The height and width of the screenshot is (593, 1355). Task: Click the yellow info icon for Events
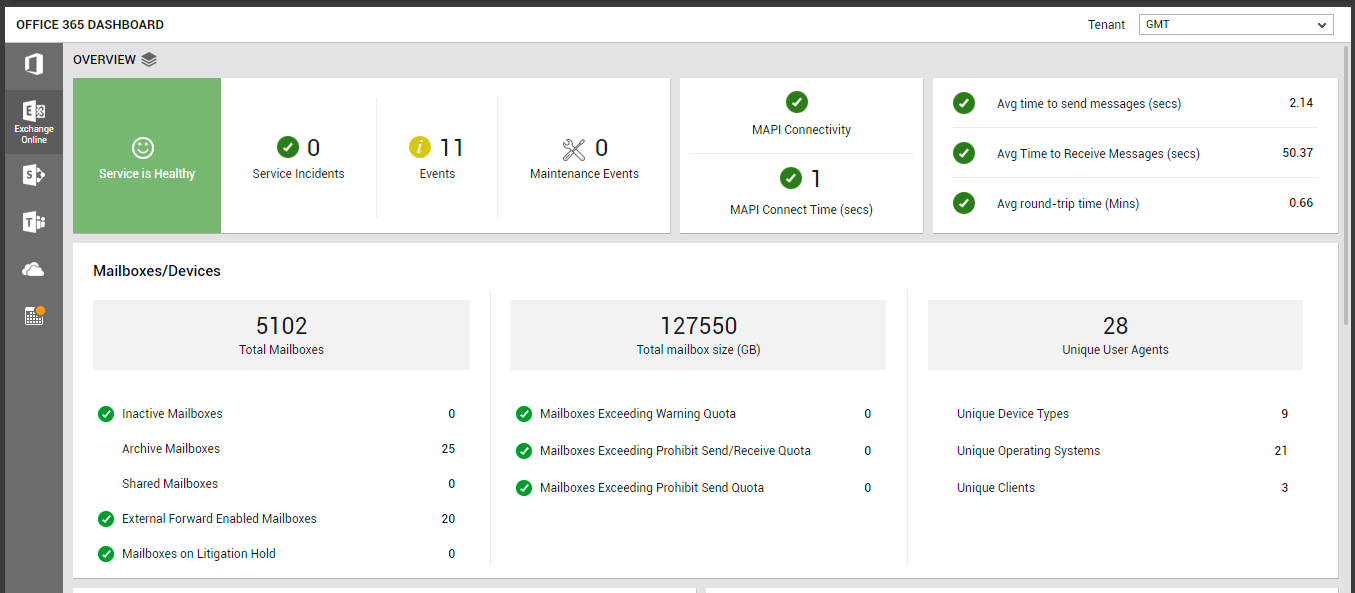coord(420,148)
